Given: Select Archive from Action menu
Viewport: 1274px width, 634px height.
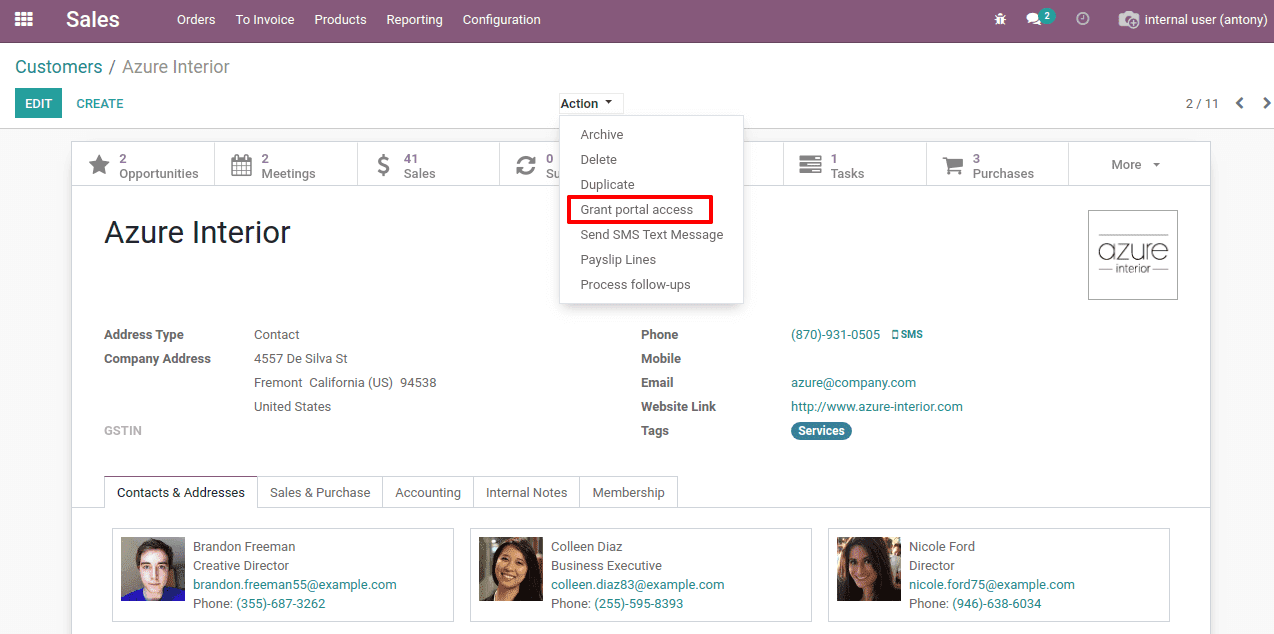Looking at the screenshot, I should tap(651, 135).
